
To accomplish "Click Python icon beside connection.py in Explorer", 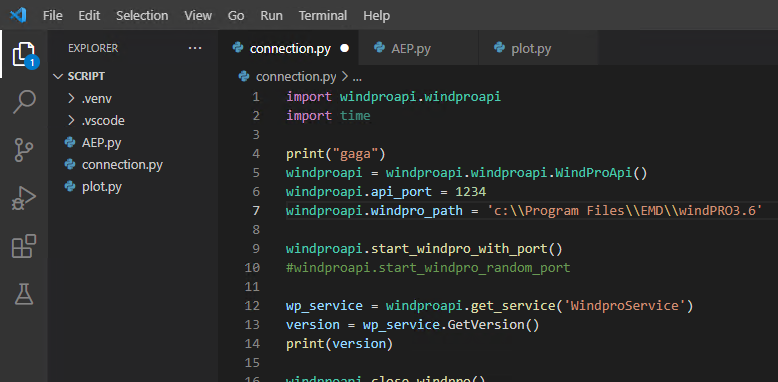I will point(70,164).
